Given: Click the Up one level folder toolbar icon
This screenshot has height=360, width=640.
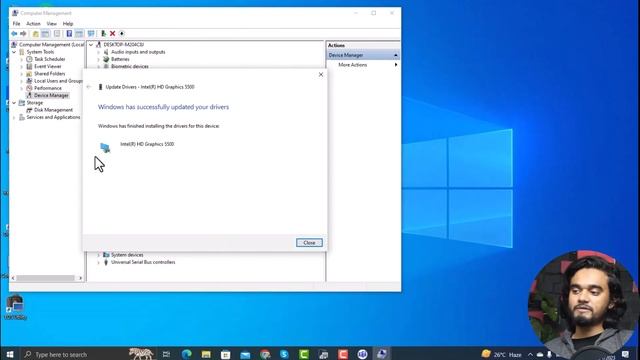Looking at the screenshot, I should pyautogui.click(x=36, y=33).
